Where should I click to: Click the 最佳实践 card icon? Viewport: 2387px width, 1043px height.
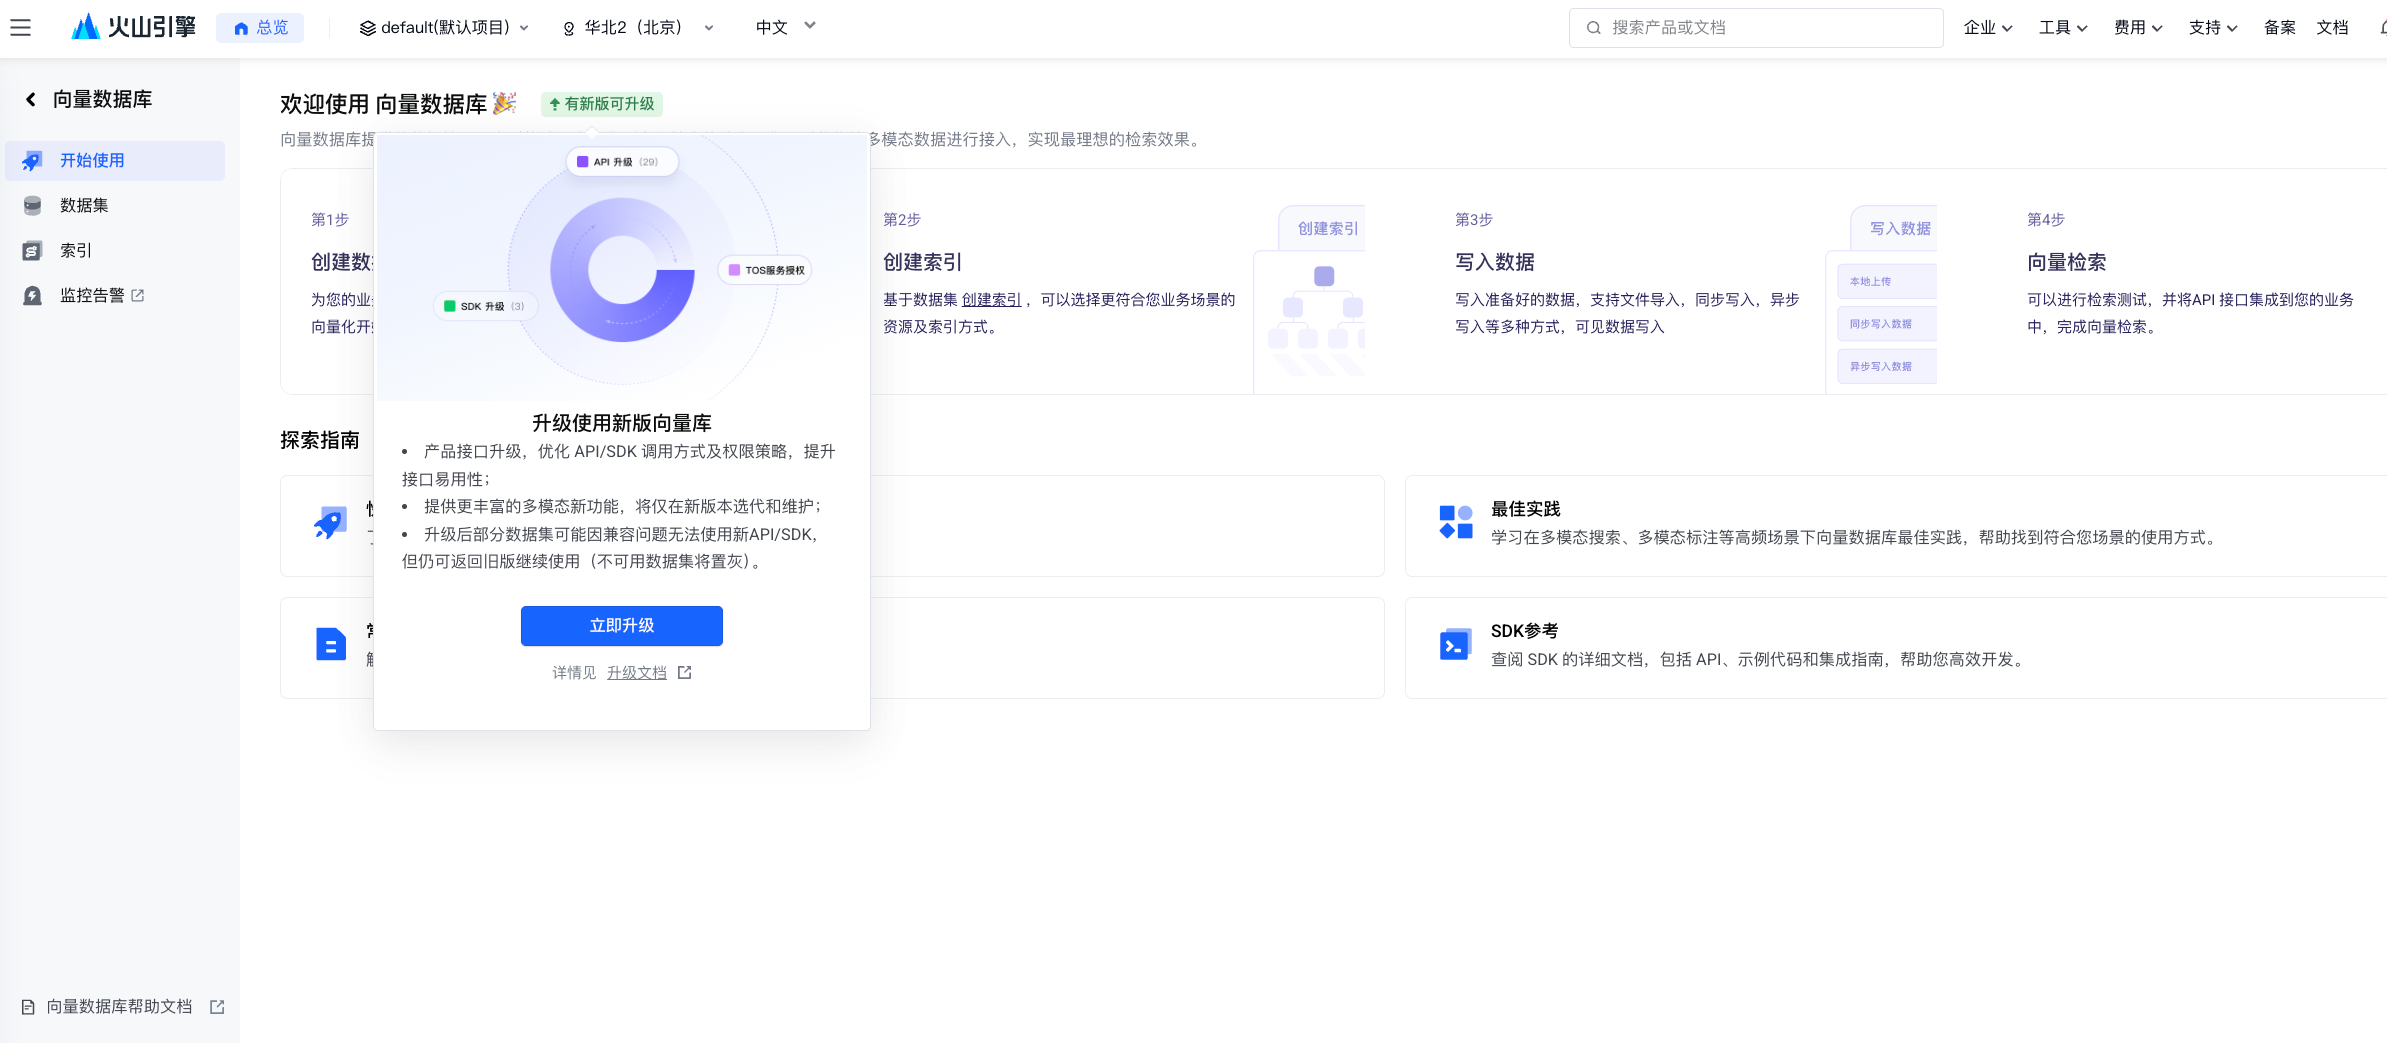click(x=1456, y=522)
